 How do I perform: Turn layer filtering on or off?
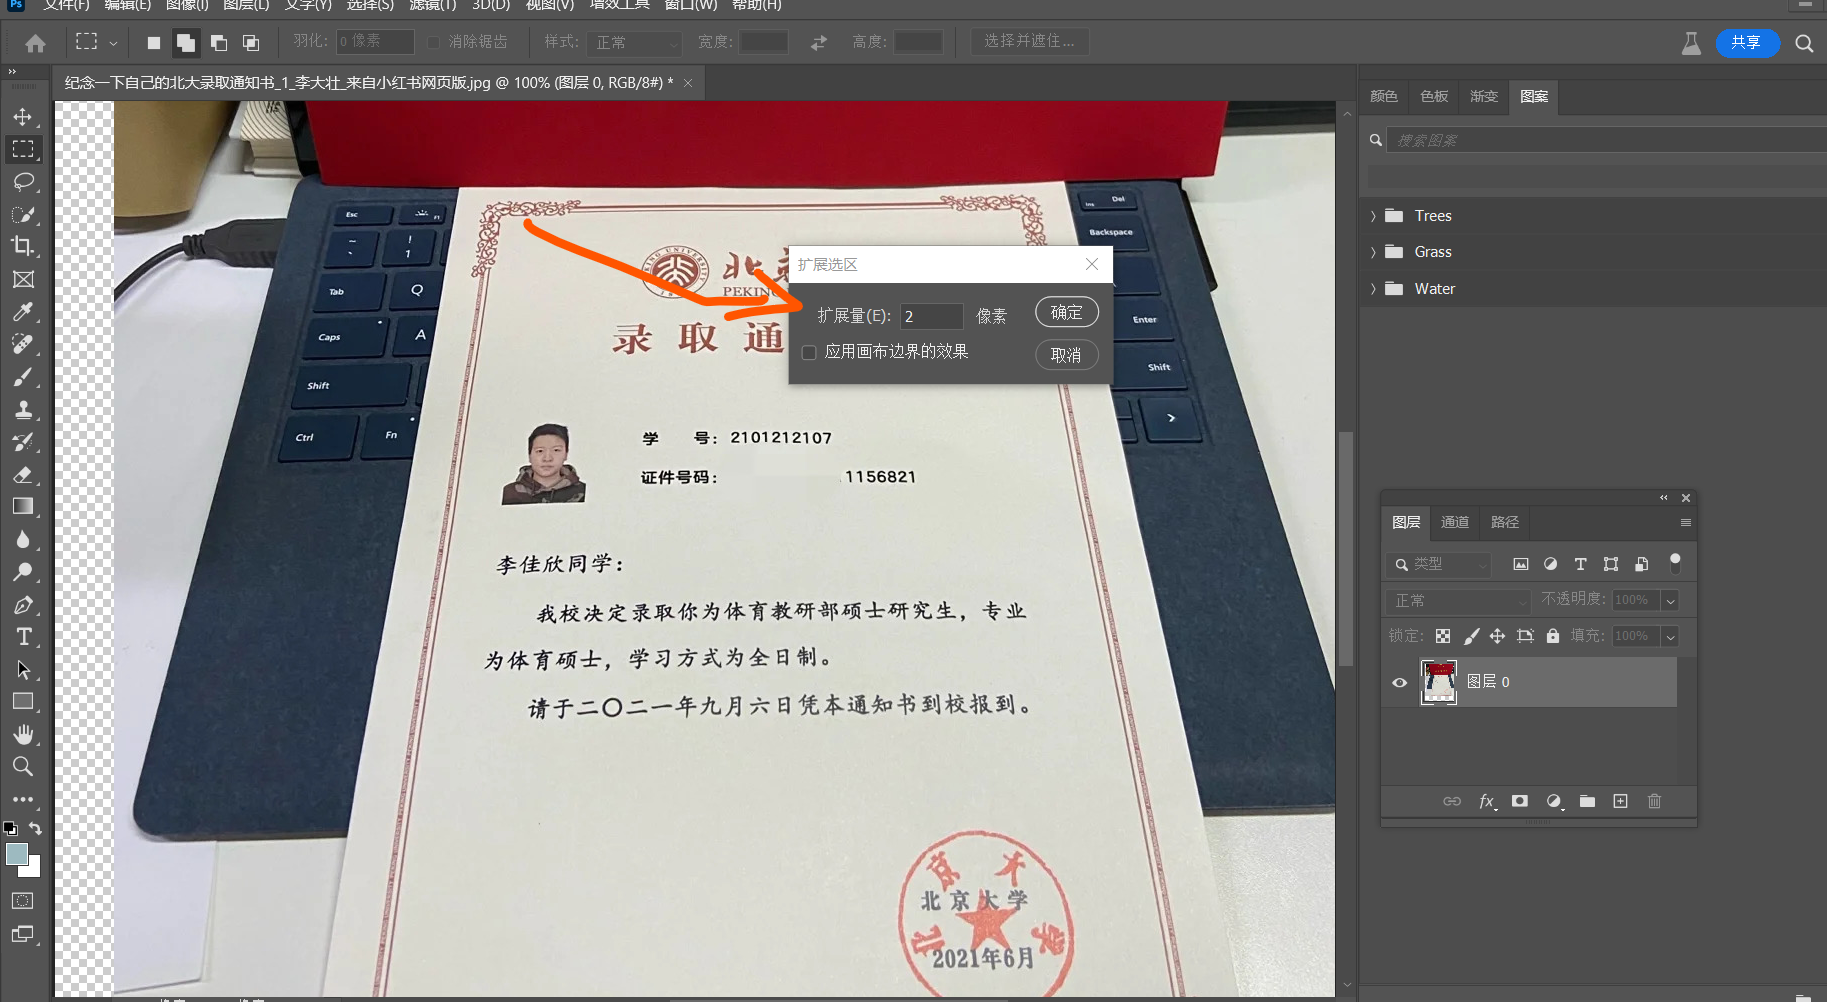[1675, 563]
